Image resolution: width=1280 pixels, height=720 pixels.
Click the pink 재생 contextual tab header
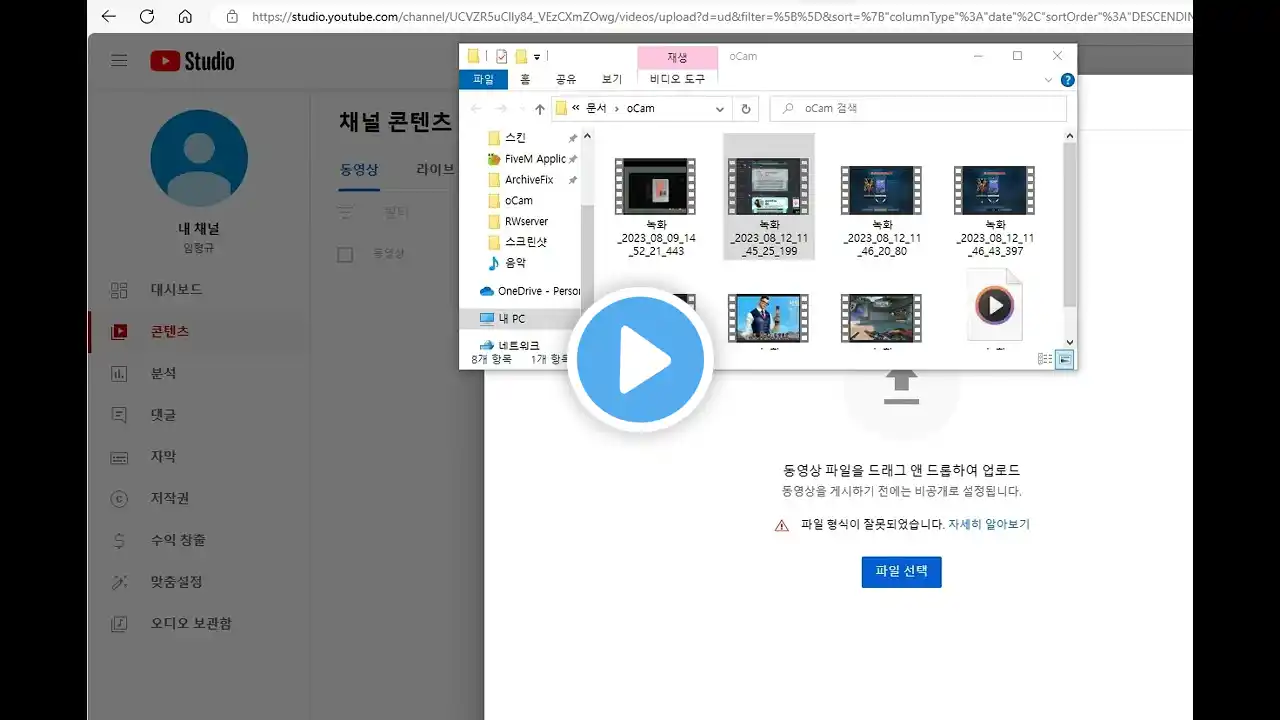coord(677,57)
